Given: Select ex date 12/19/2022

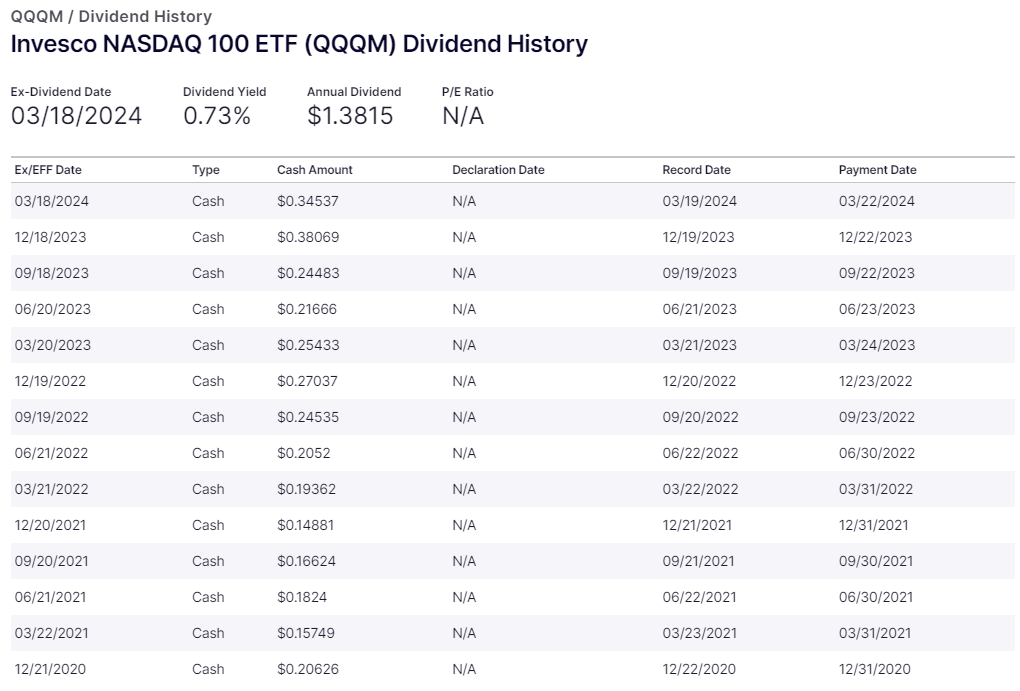Looking at the screenshot, I should click(x=50, y=381).
